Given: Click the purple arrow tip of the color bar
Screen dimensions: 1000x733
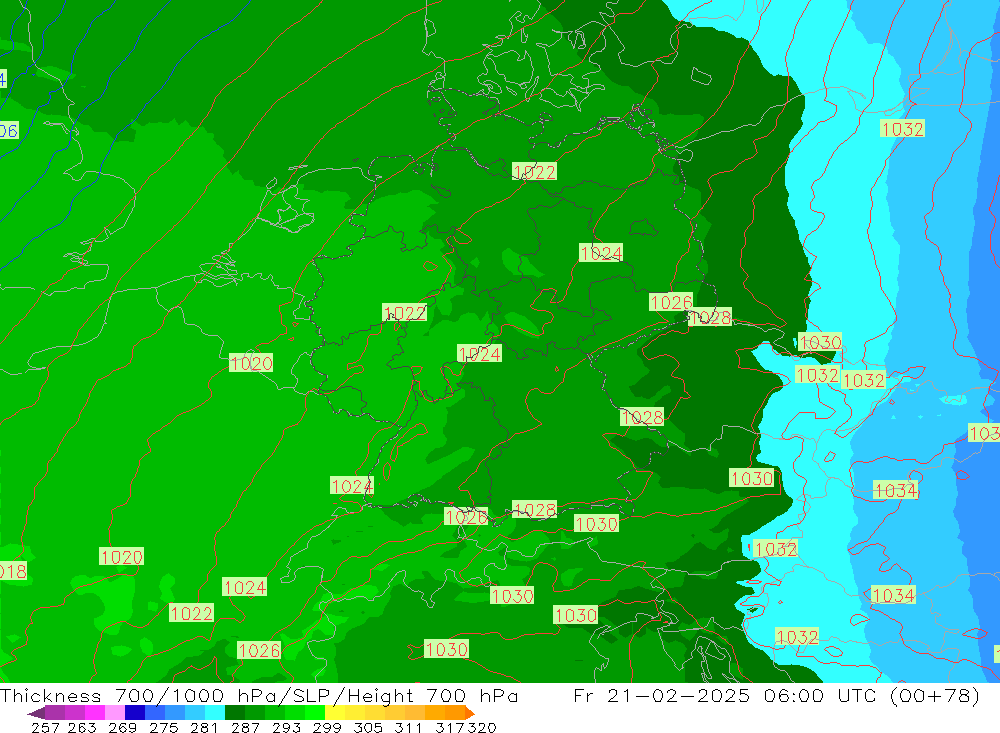Looking at the screenshot, I should [x=36, y=713].
